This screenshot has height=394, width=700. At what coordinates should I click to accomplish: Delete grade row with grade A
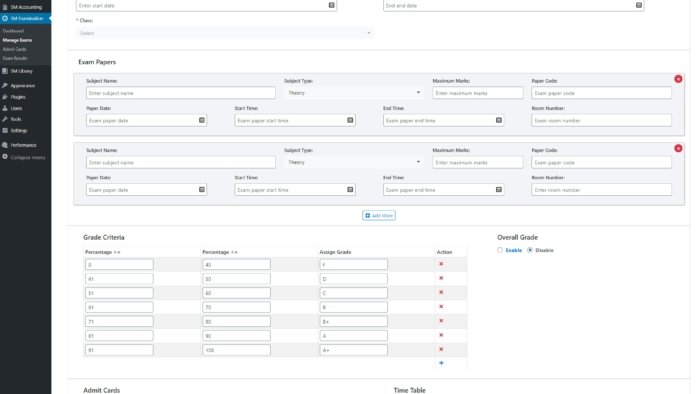pyautogui.click(x=441, y=335)
